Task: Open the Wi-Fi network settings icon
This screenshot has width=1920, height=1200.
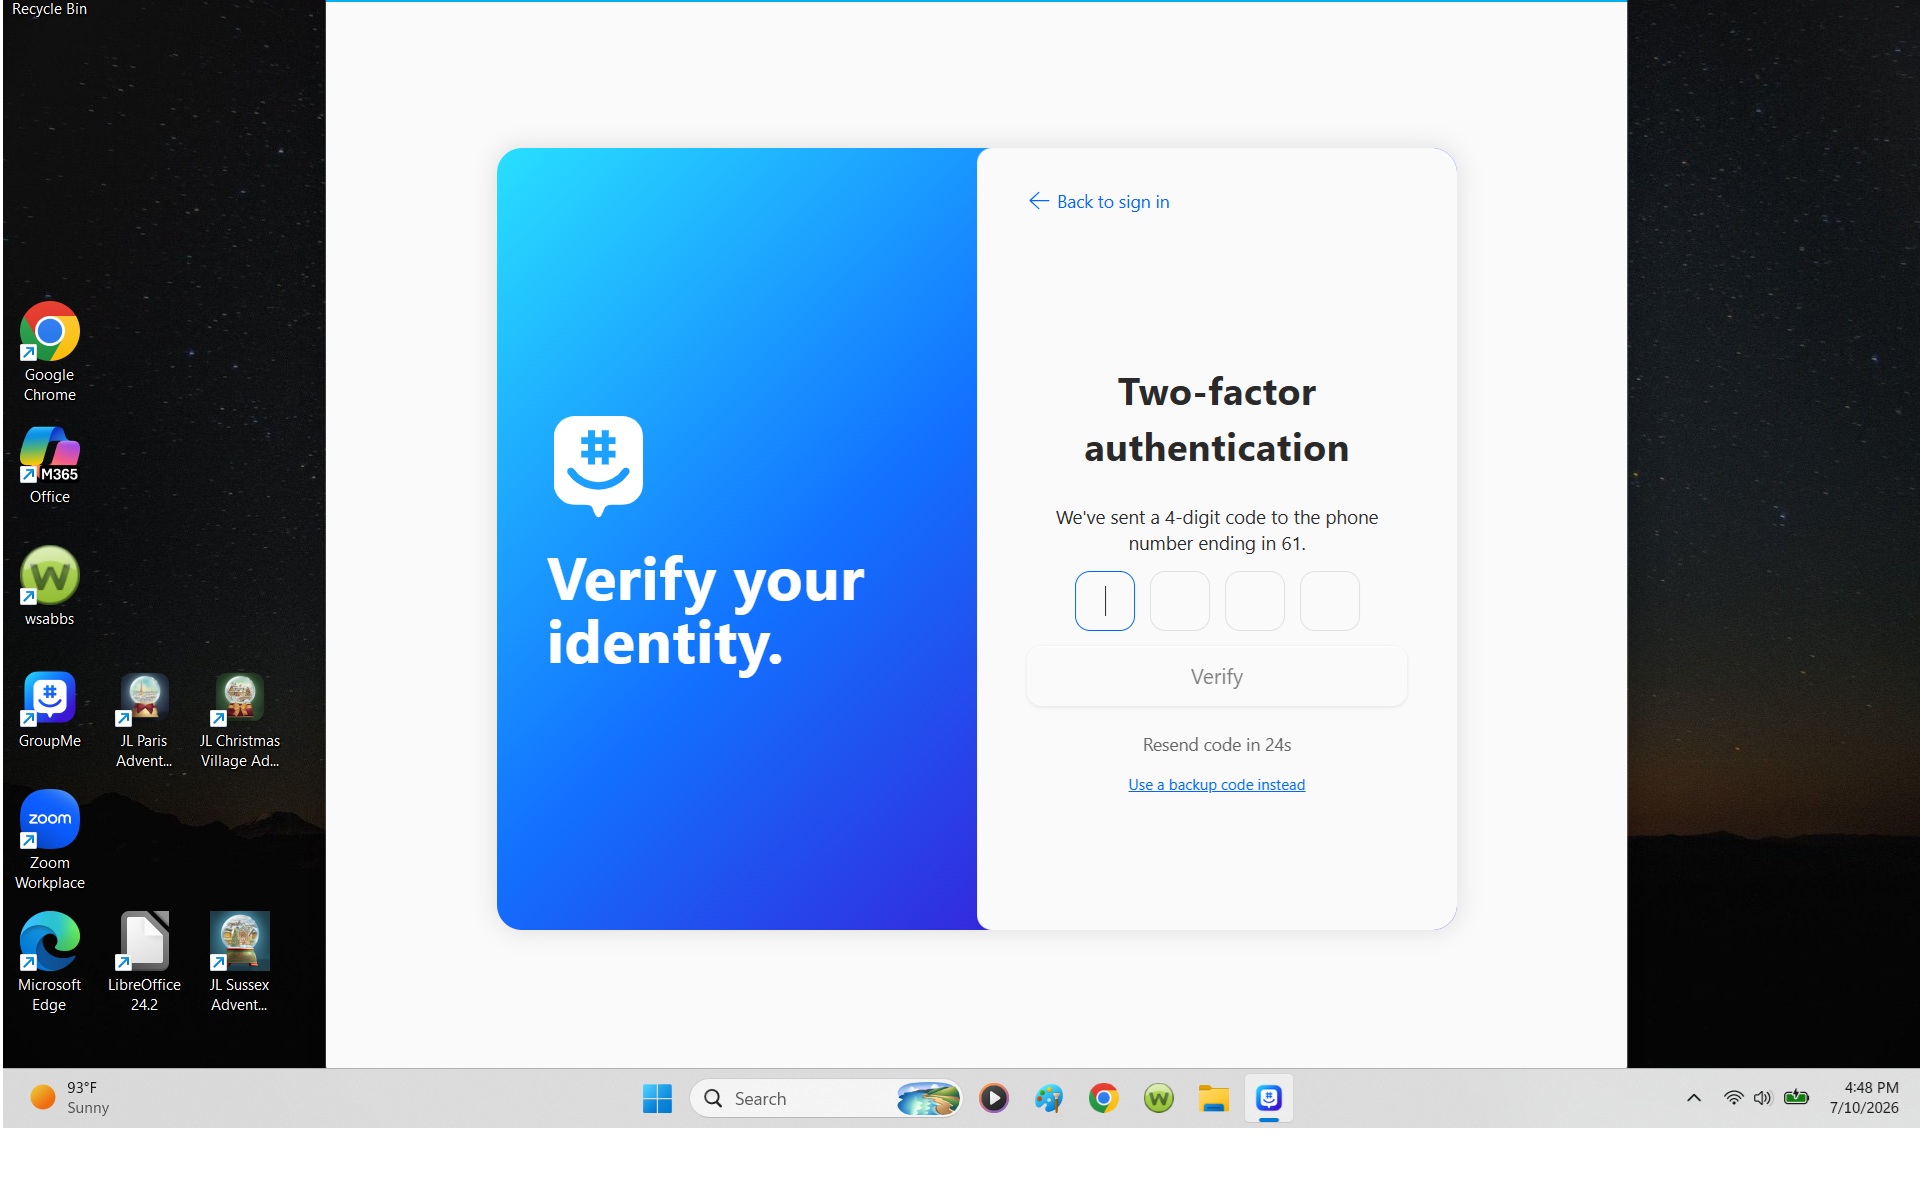Action: click(x=1733, y=1098)
